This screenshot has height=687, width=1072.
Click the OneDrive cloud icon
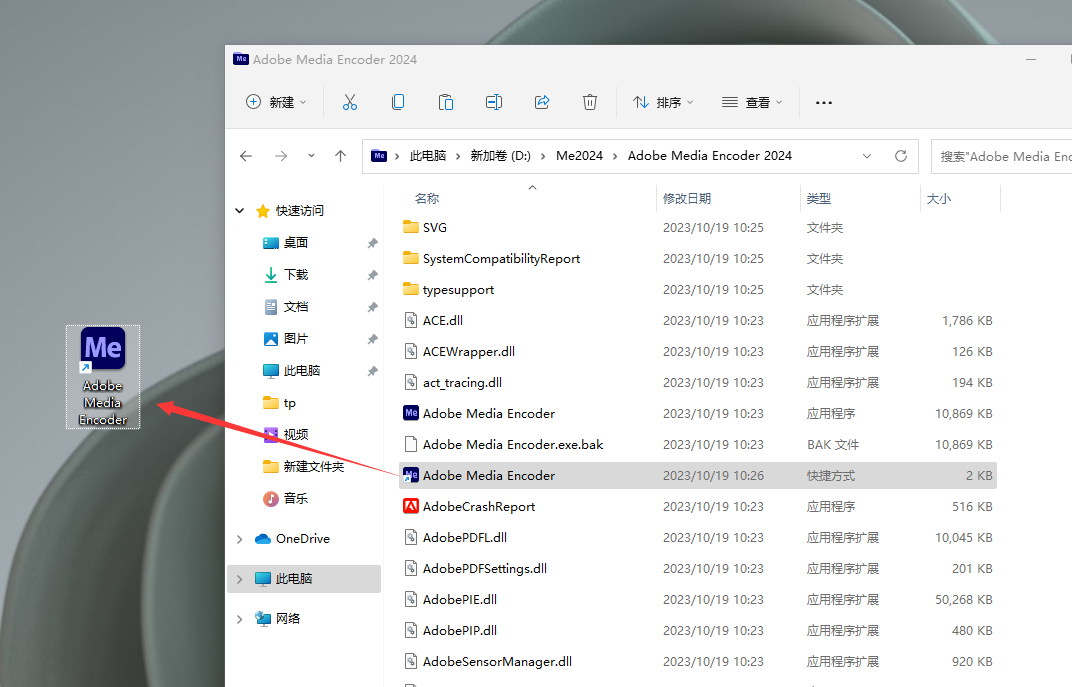coord(263,539)
